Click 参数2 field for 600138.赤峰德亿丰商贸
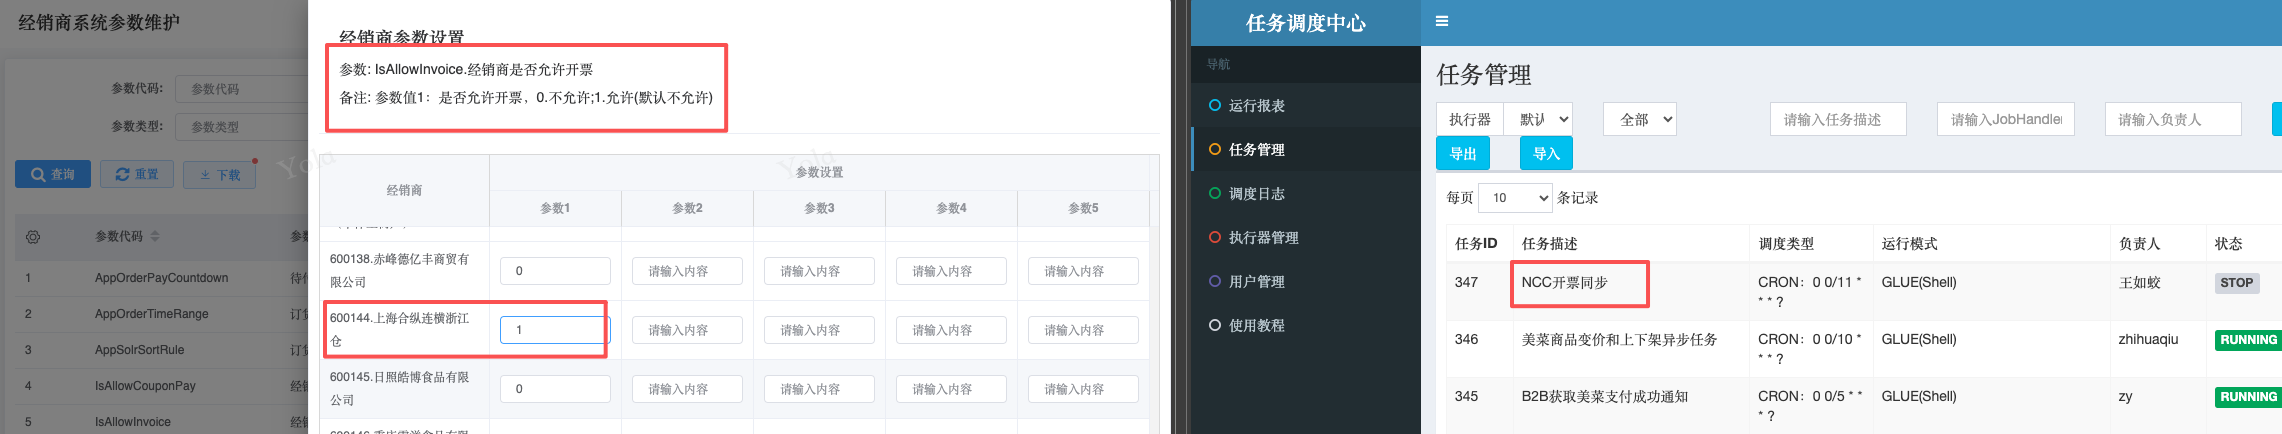 (x=687, y=271)
